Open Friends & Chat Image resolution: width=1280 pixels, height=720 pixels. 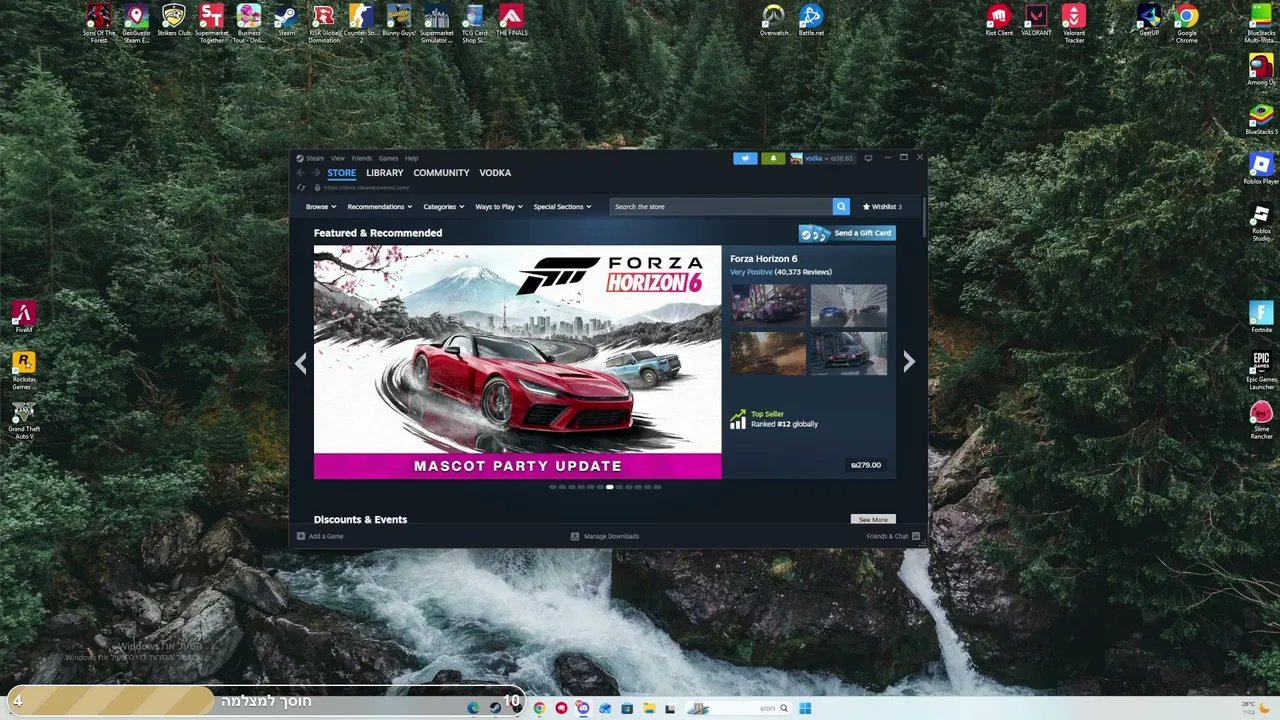point(893,536)
